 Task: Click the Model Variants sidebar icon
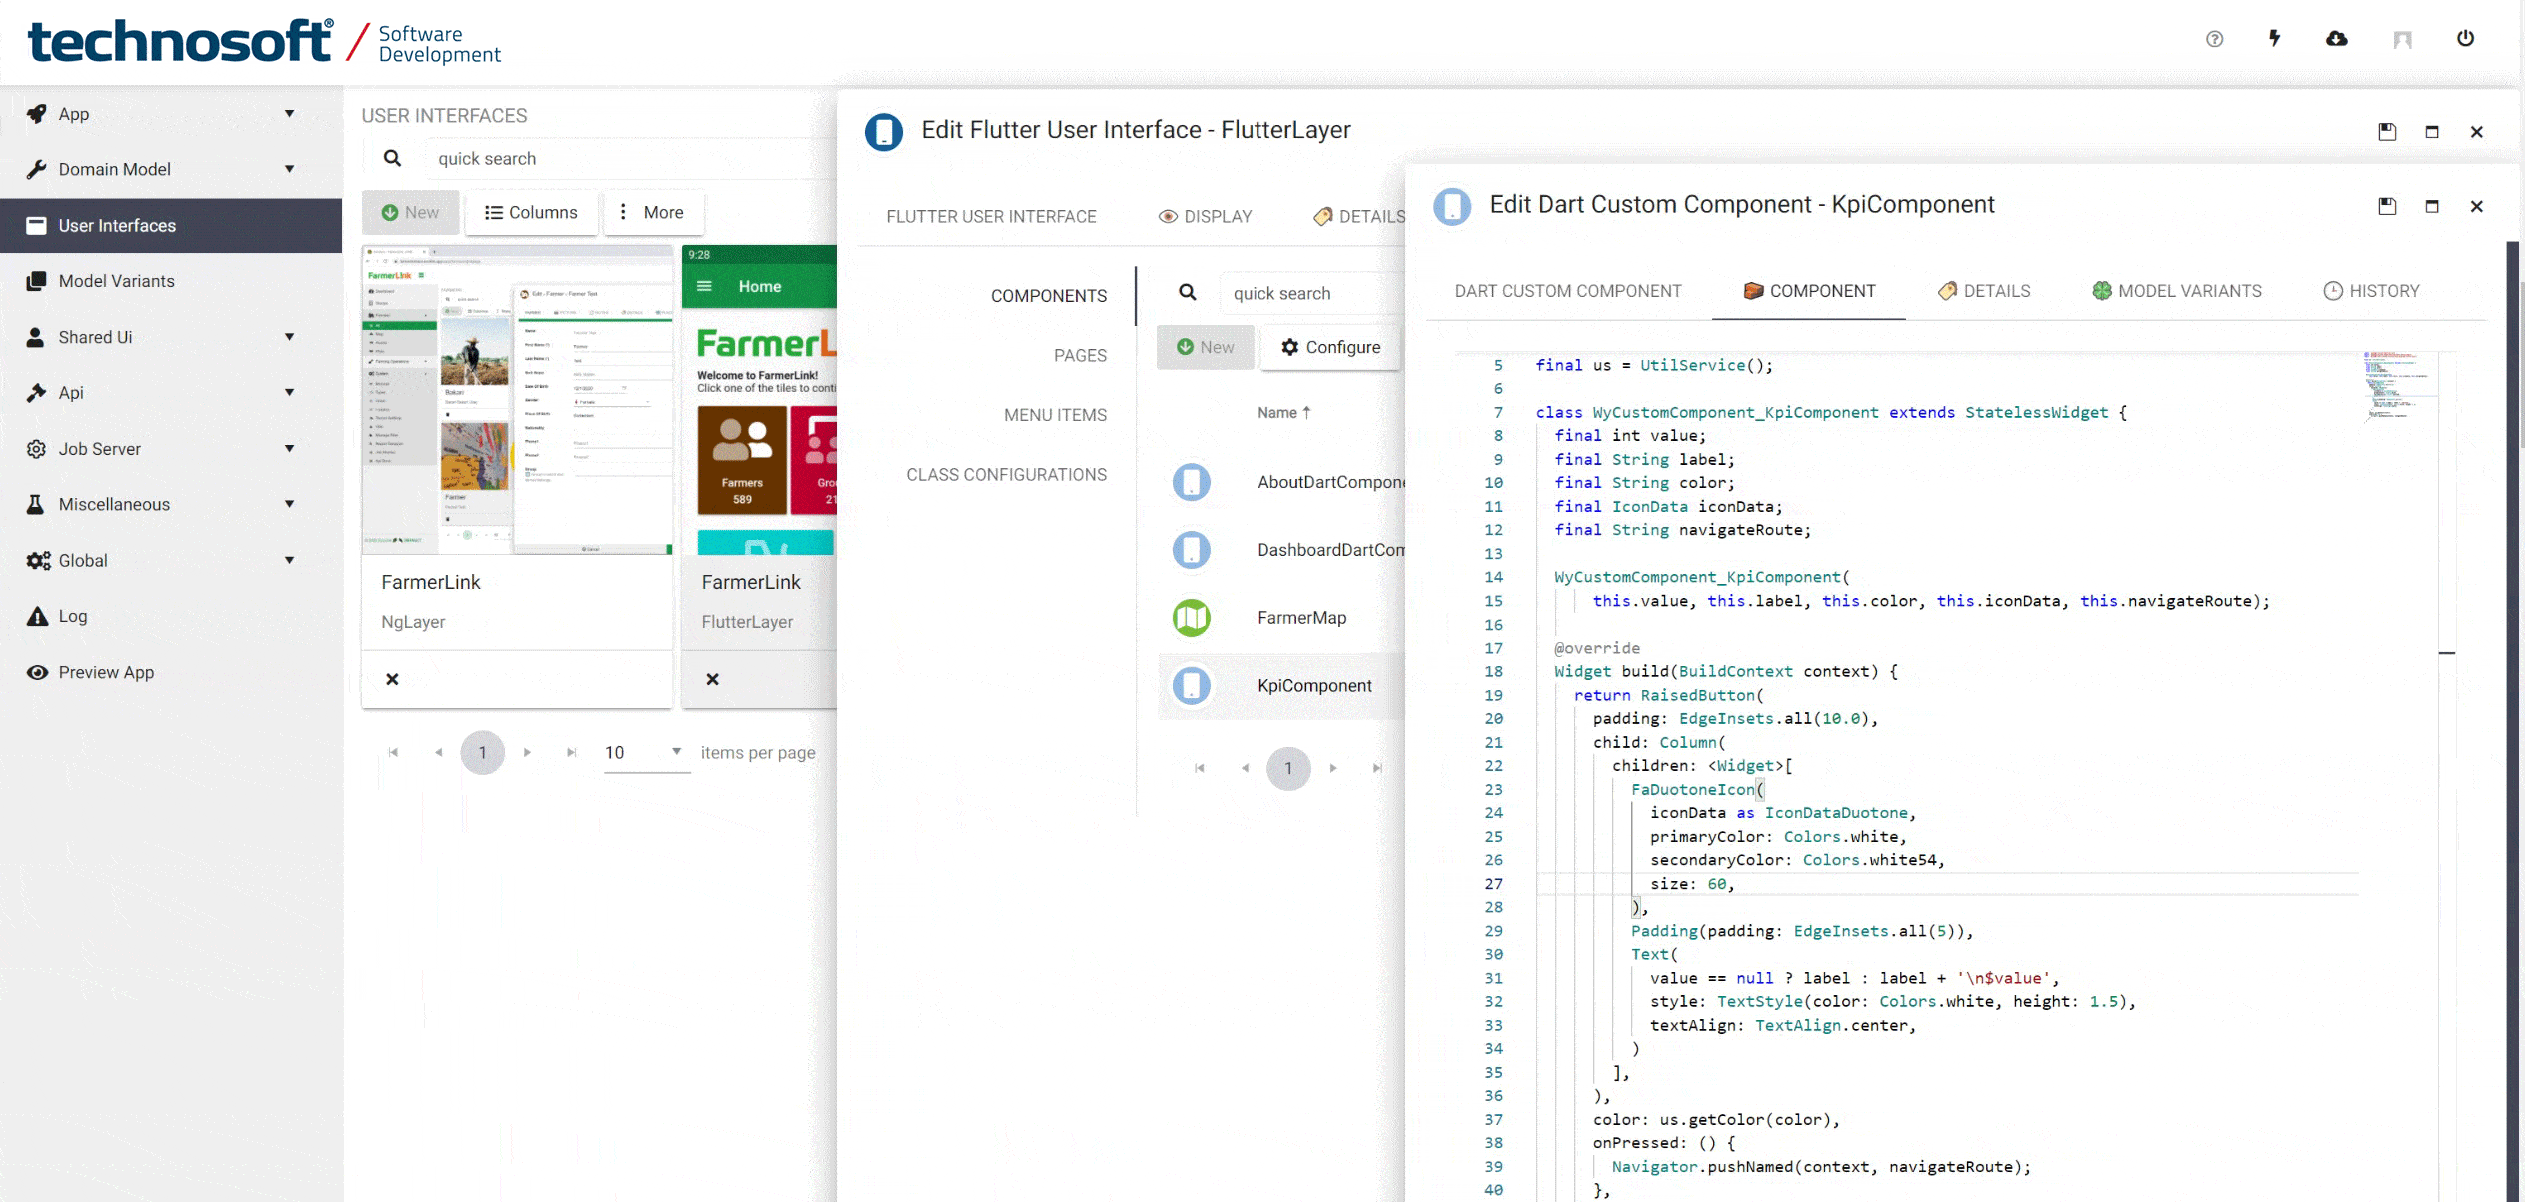[36, 281]
